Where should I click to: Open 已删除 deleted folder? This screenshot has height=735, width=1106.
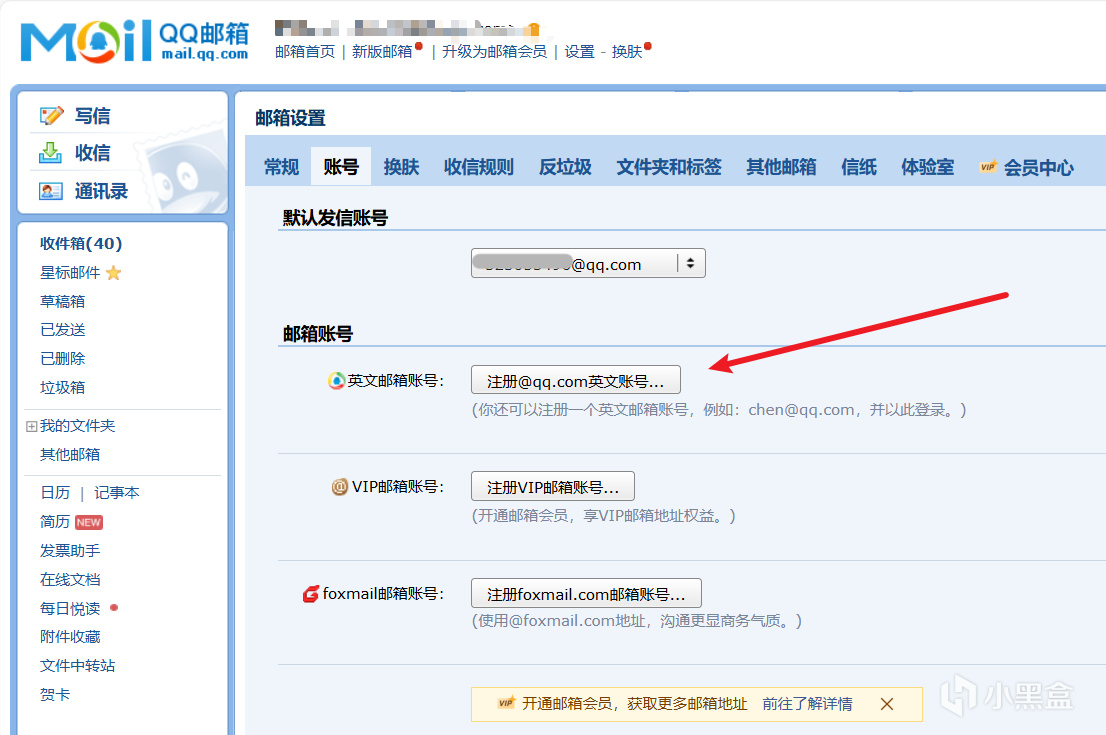(x=63, y=359)
